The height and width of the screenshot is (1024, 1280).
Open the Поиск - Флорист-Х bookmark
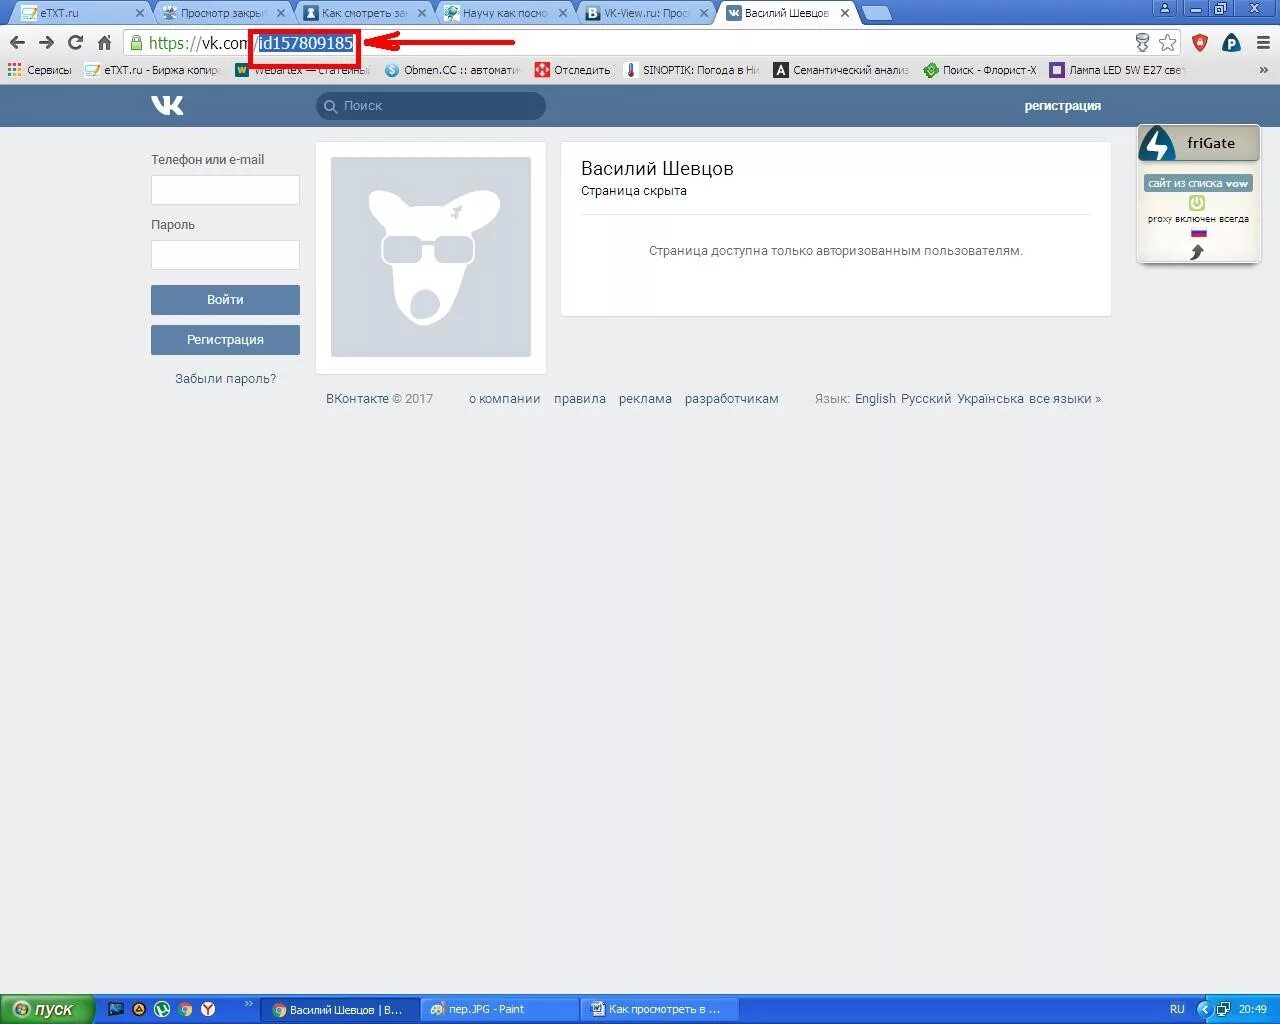tap(980, 70)
